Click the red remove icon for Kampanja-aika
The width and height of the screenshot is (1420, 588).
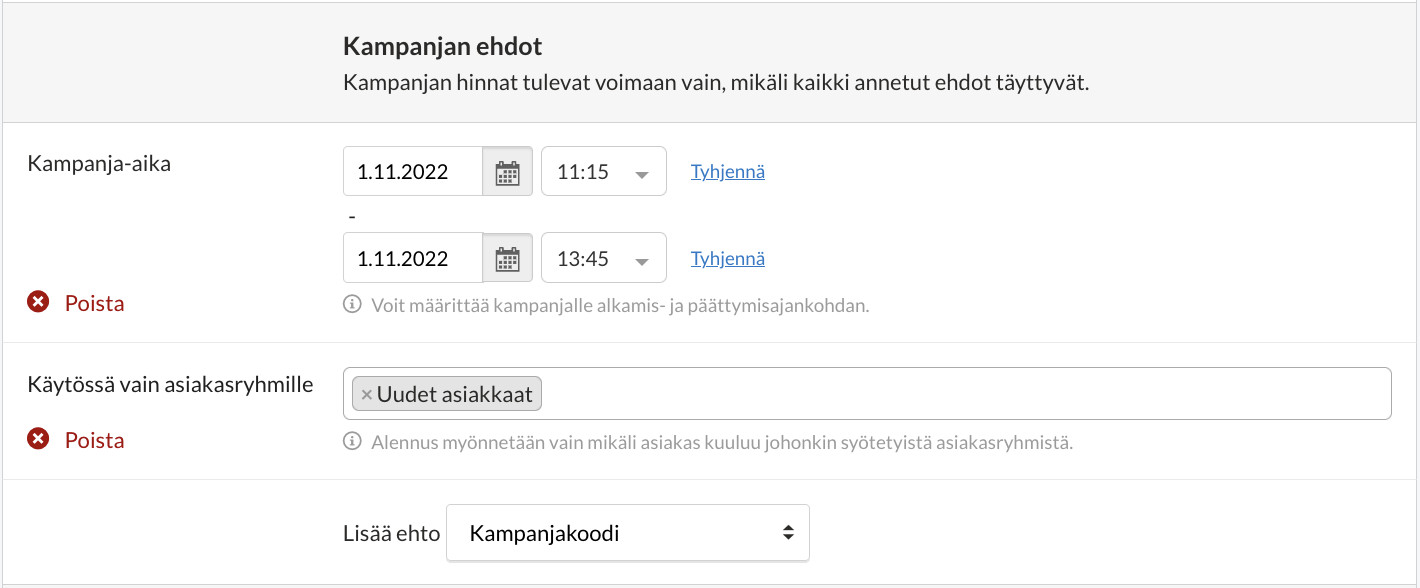[38, 303]
